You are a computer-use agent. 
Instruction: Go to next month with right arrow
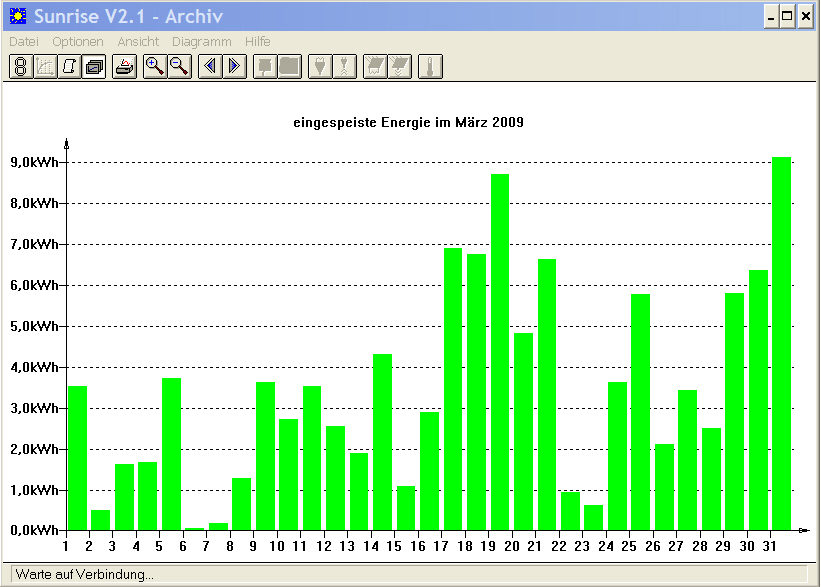click(235, 67)
